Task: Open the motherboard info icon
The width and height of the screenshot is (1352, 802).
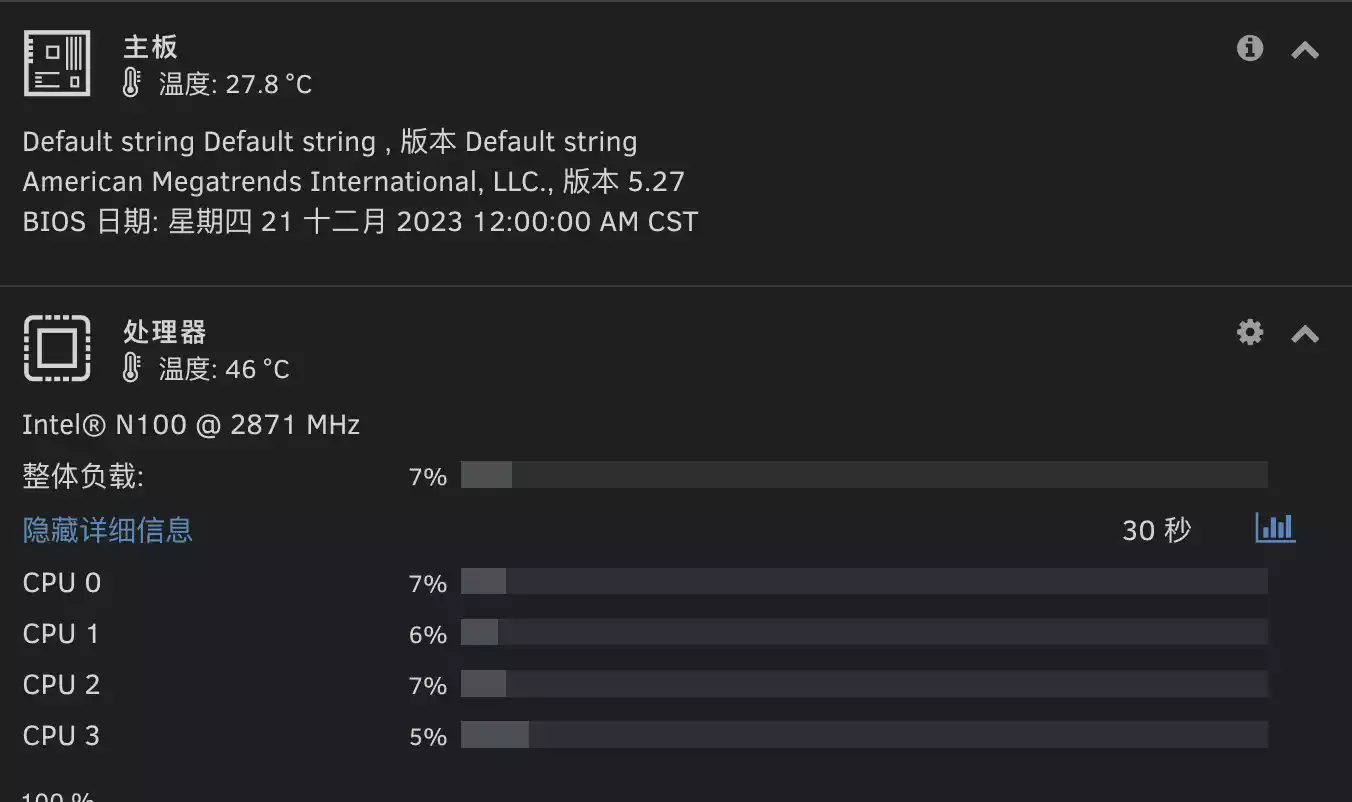Action: [1250, 48]
